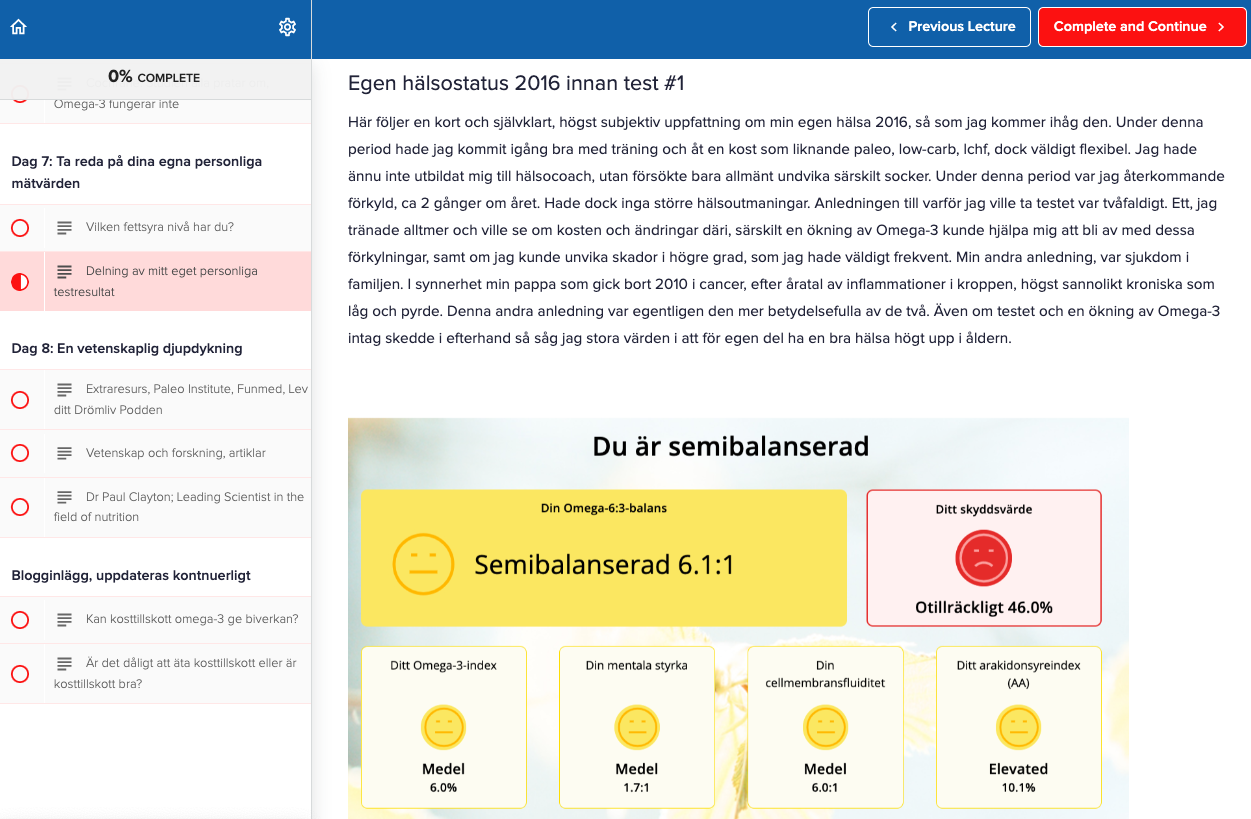The height and width of the screenshot is (819, 1251).
Task: Open 'Dr Paul Clayton; Leading Scientist' lecture
Action: tap(156, 507)
